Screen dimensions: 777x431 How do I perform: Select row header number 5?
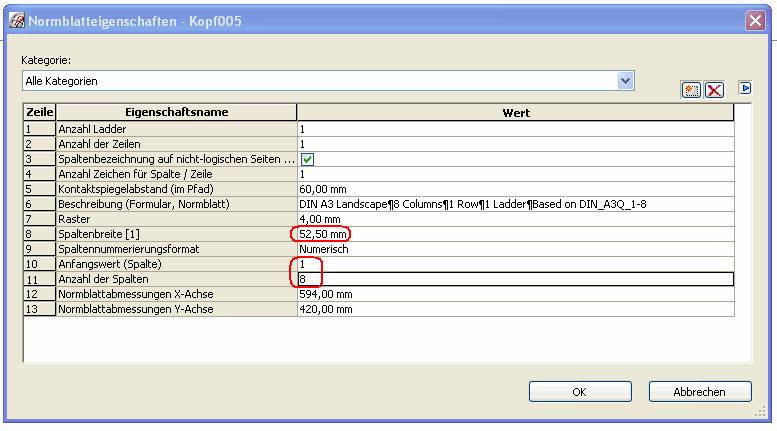coord(39,189)
